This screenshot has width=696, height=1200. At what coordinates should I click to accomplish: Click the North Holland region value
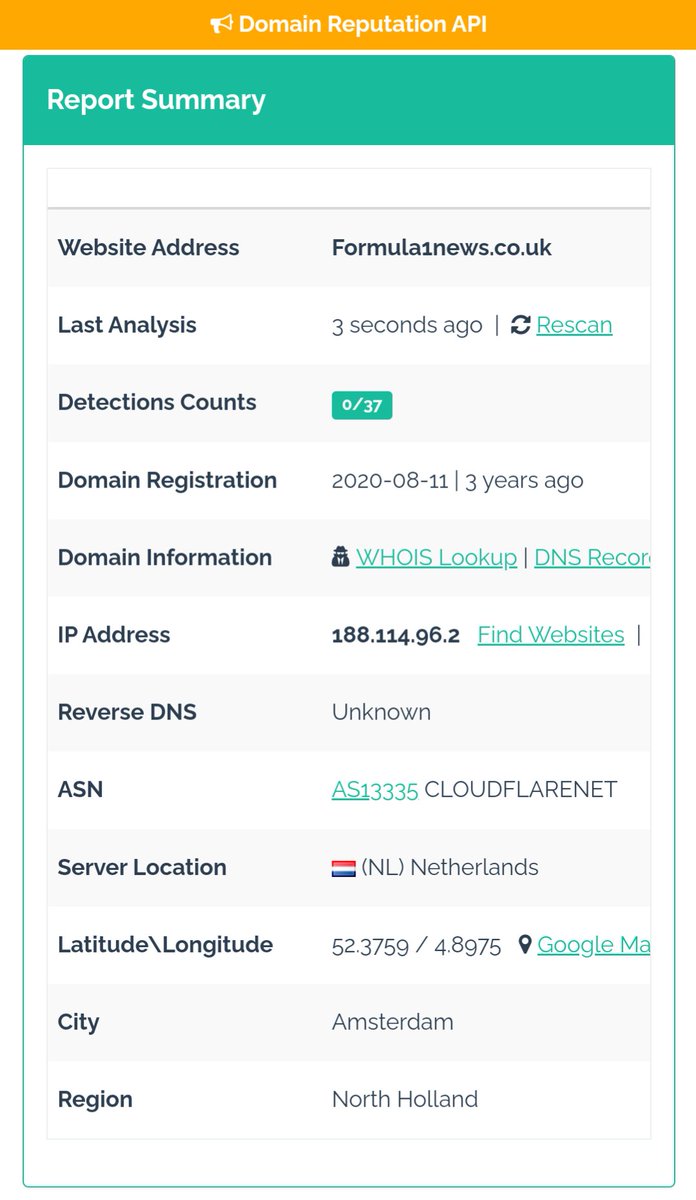pyautogui.click(x=405, y=1100)
